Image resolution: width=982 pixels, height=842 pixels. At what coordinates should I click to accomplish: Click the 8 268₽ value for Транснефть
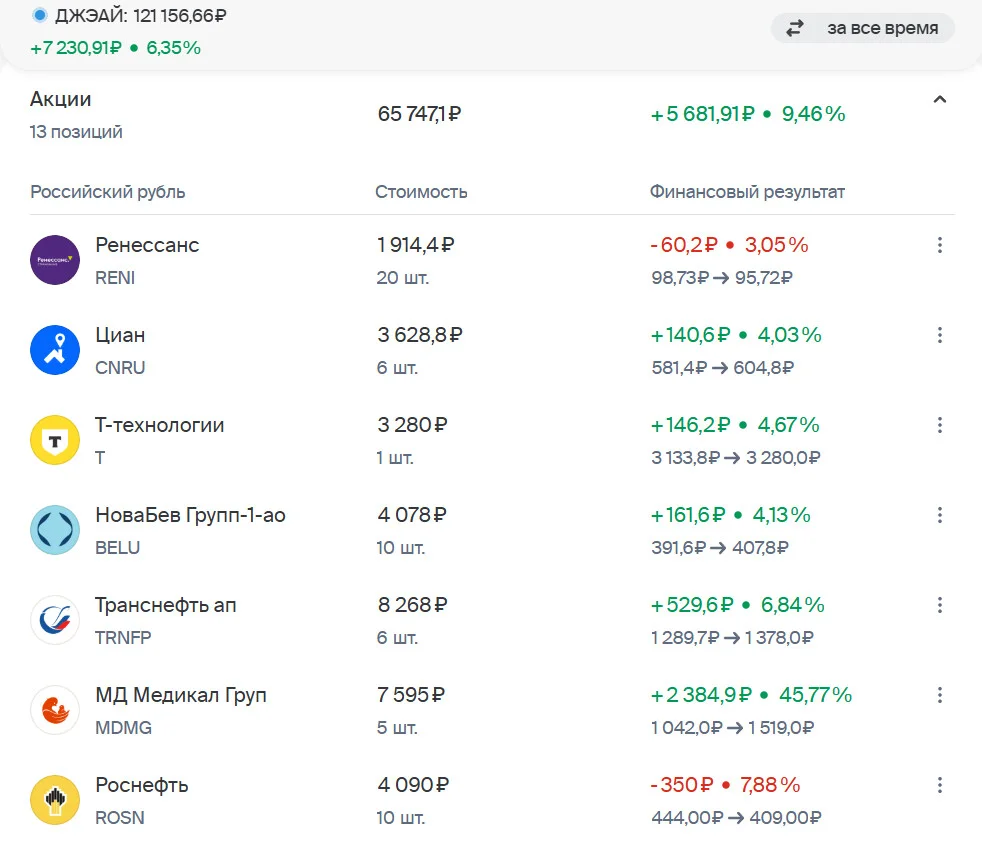[413, 605]
